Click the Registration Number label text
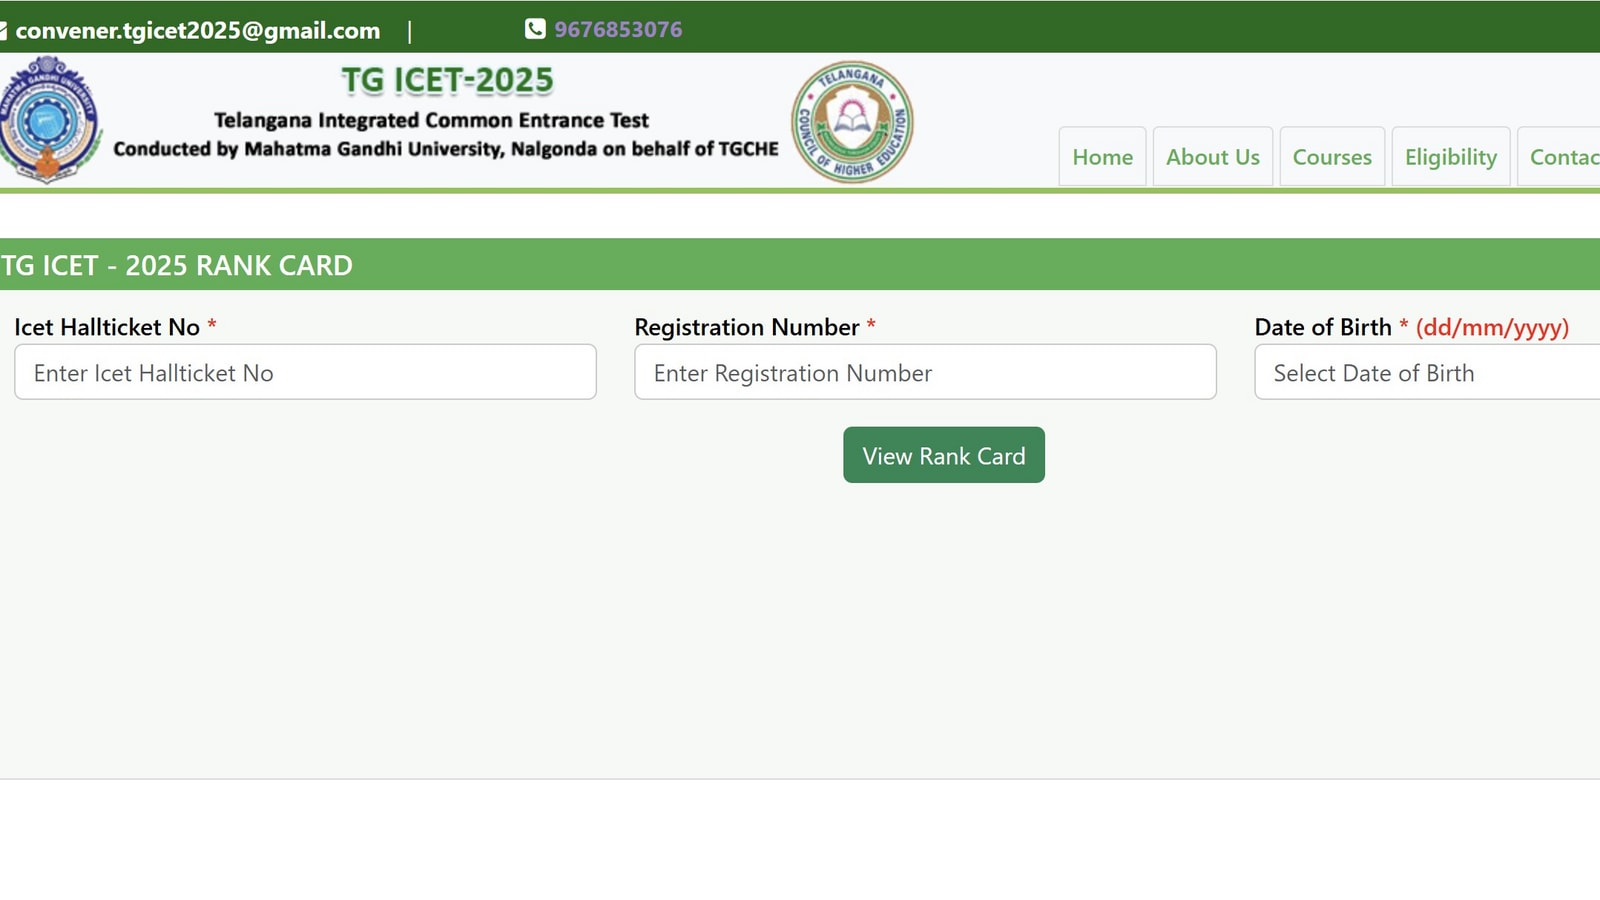 click(x=747, y=327)
